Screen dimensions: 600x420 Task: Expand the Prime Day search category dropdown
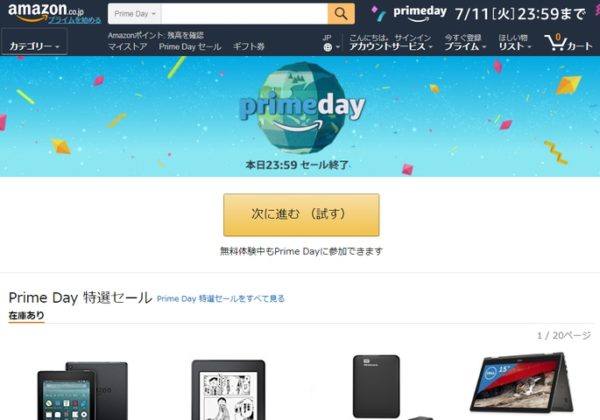[135, 14]
